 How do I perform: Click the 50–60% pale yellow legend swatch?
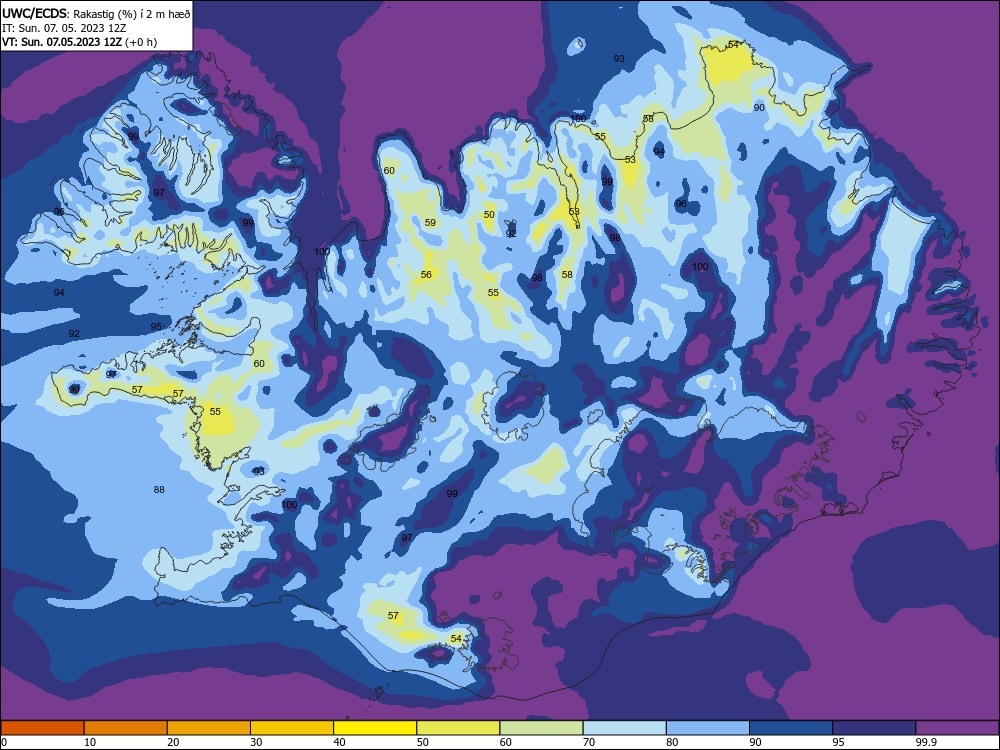click(459, 728)
